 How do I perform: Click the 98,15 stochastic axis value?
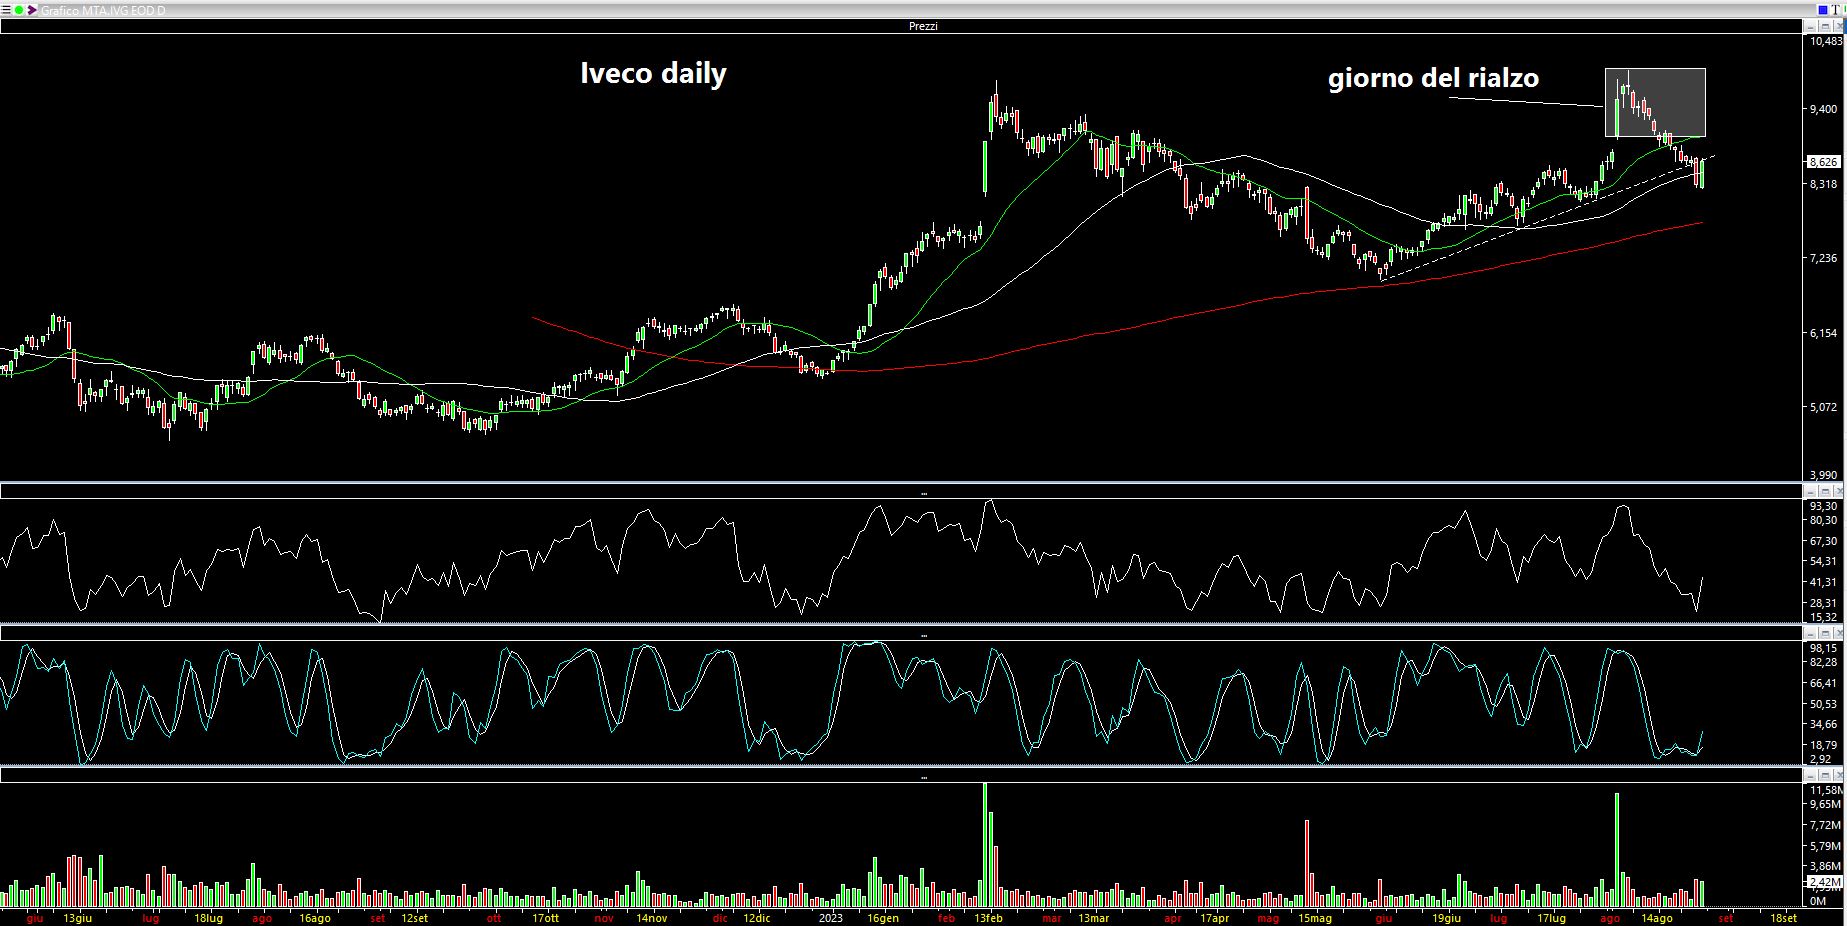tap(1824, 648)
